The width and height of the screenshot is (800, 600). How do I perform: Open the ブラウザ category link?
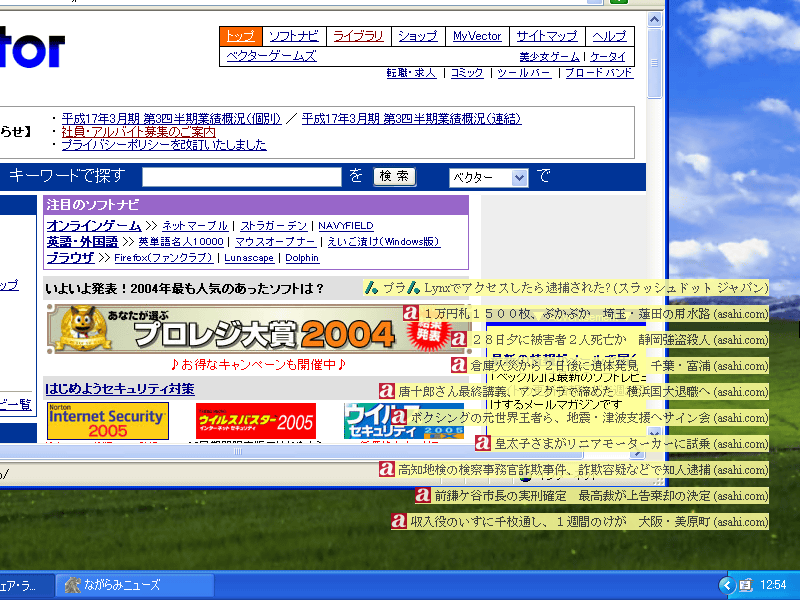70,258
